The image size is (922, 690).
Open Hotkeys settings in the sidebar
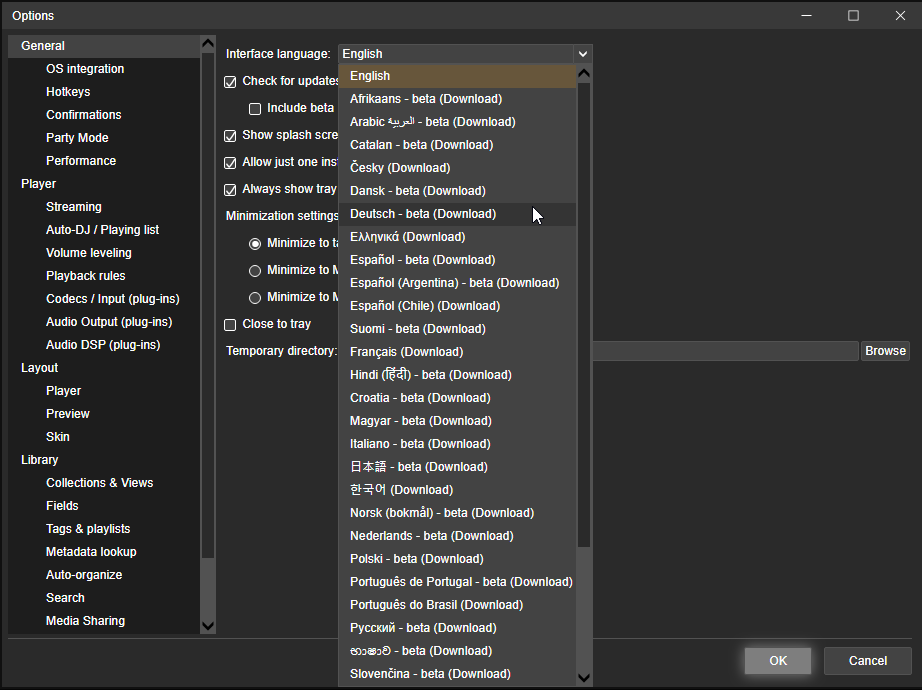click(x=68, y=92)
